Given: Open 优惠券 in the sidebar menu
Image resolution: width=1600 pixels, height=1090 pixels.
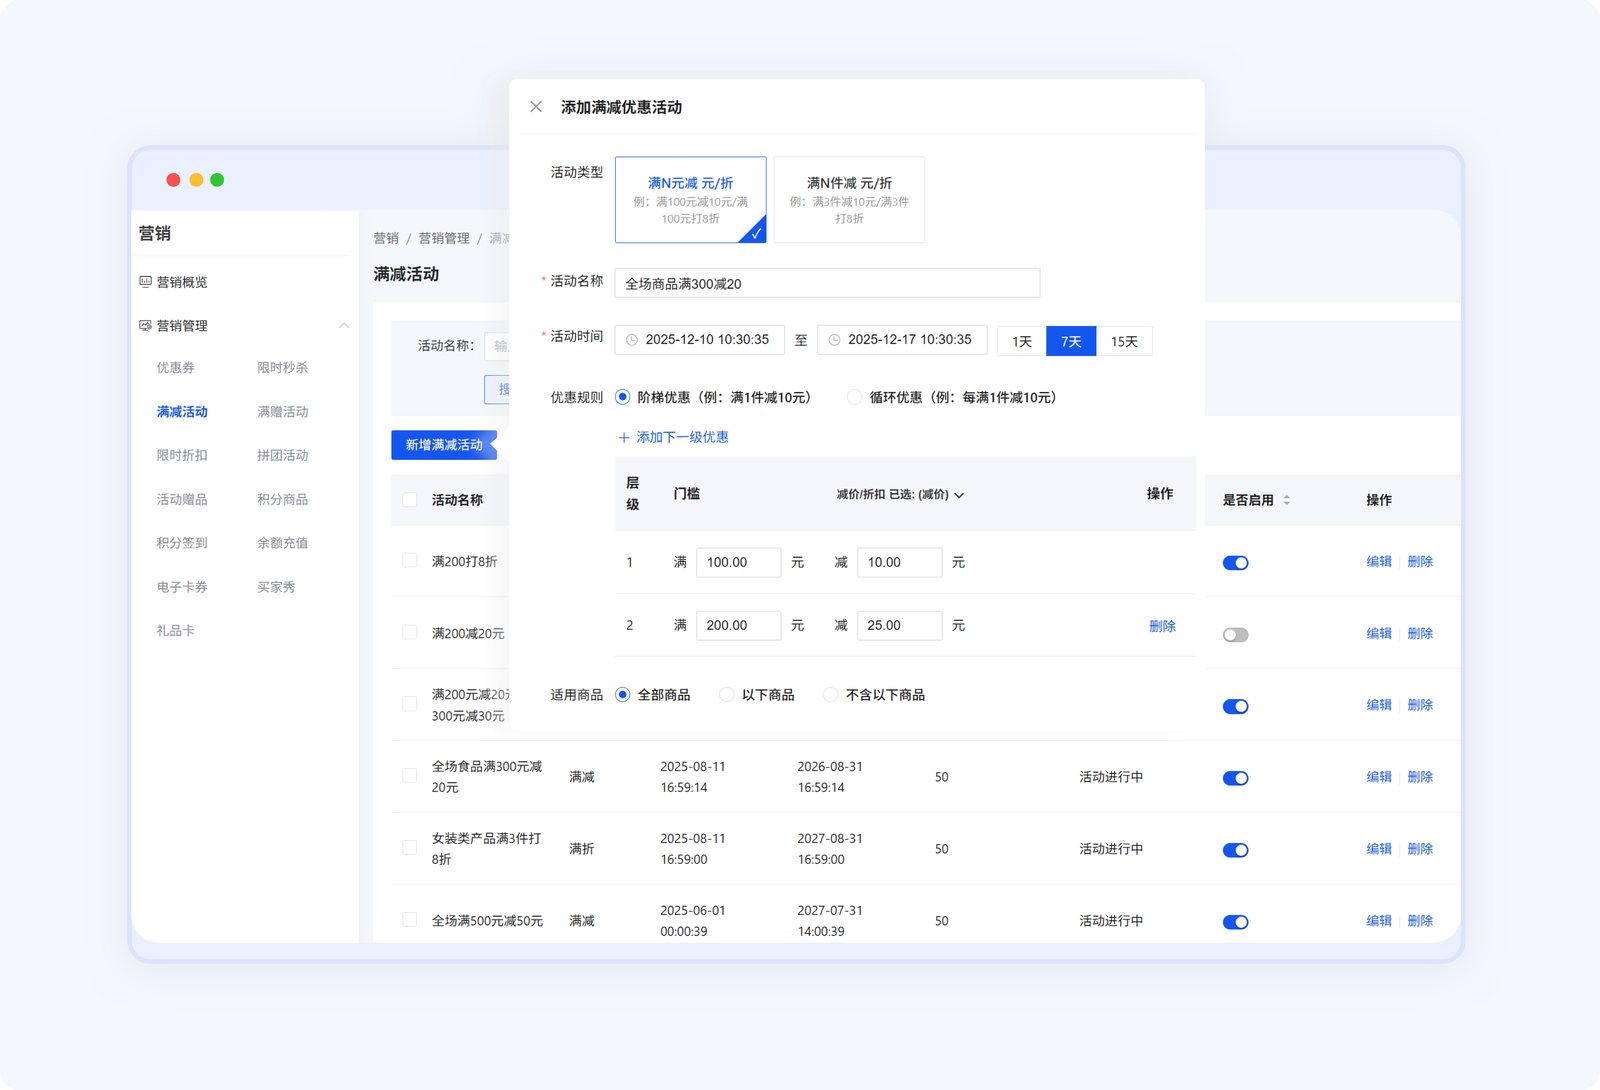Looking at the screenshot, I should (176, 368).
